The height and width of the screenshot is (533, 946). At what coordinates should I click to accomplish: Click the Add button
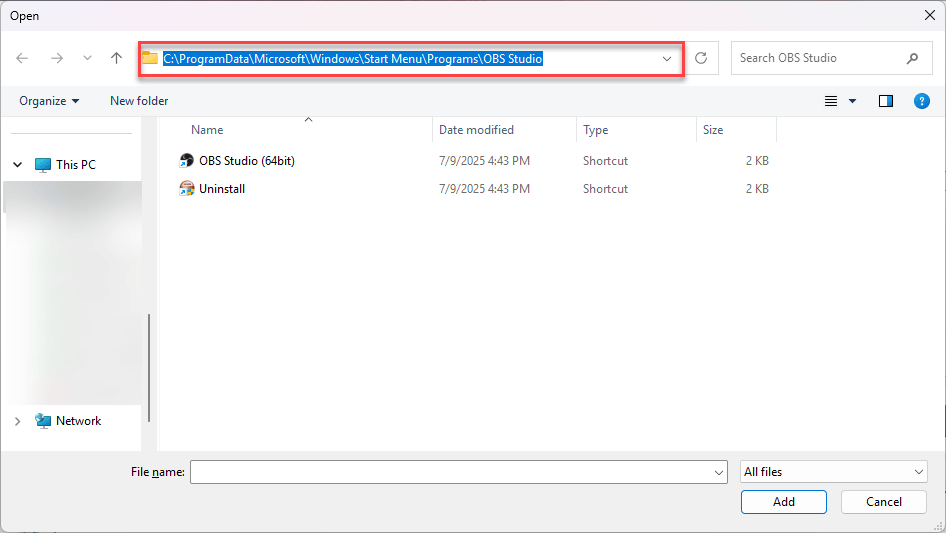784,502
